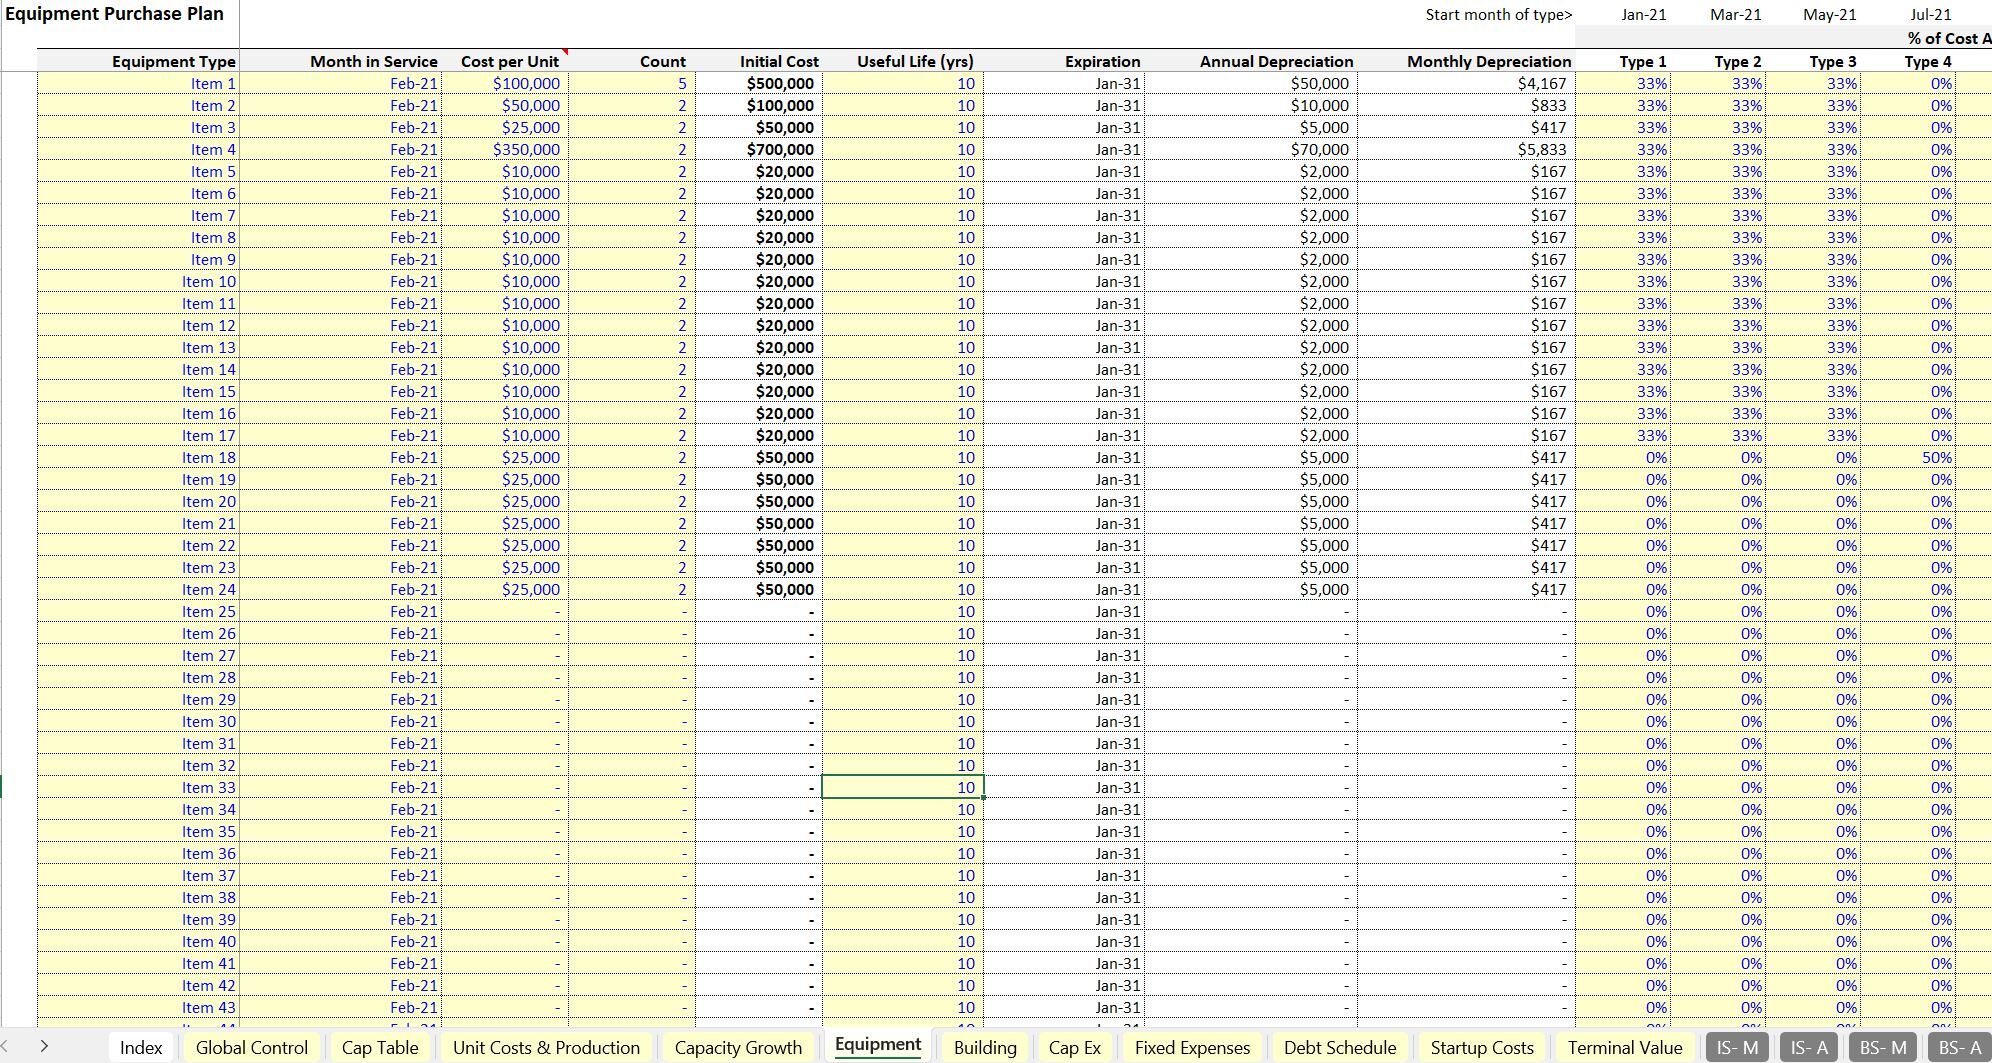Select the Jul-21 start month cell
This screenshot has height=1063, width=1992.
pos(1931,14)
